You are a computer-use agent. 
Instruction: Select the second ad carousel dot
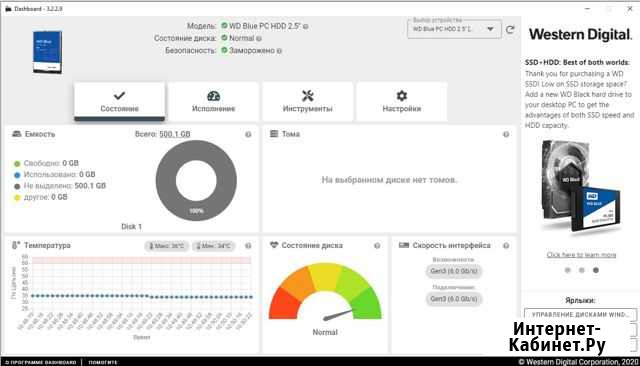[582, 270]
